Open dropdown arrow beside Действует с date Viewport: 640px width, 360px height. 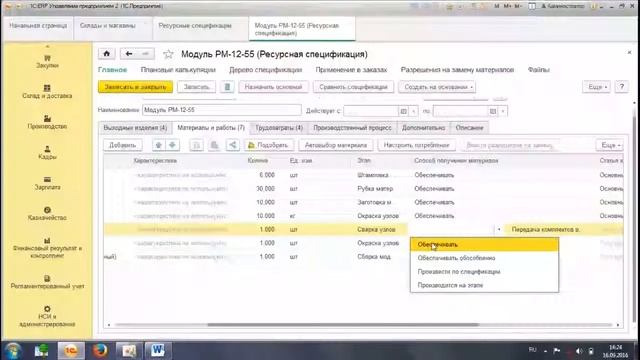413,111
